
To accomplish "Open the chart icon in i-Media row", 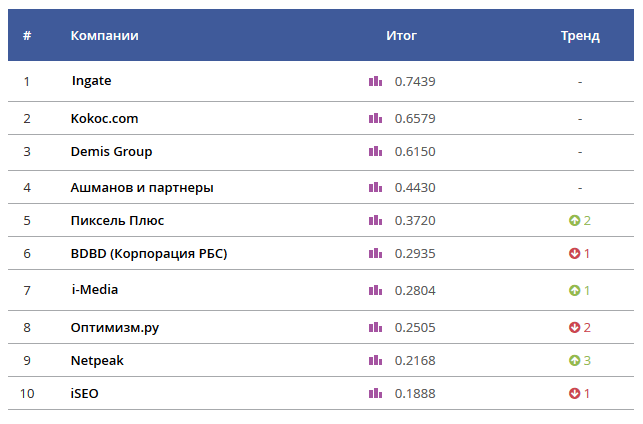I will coord(375,290).
